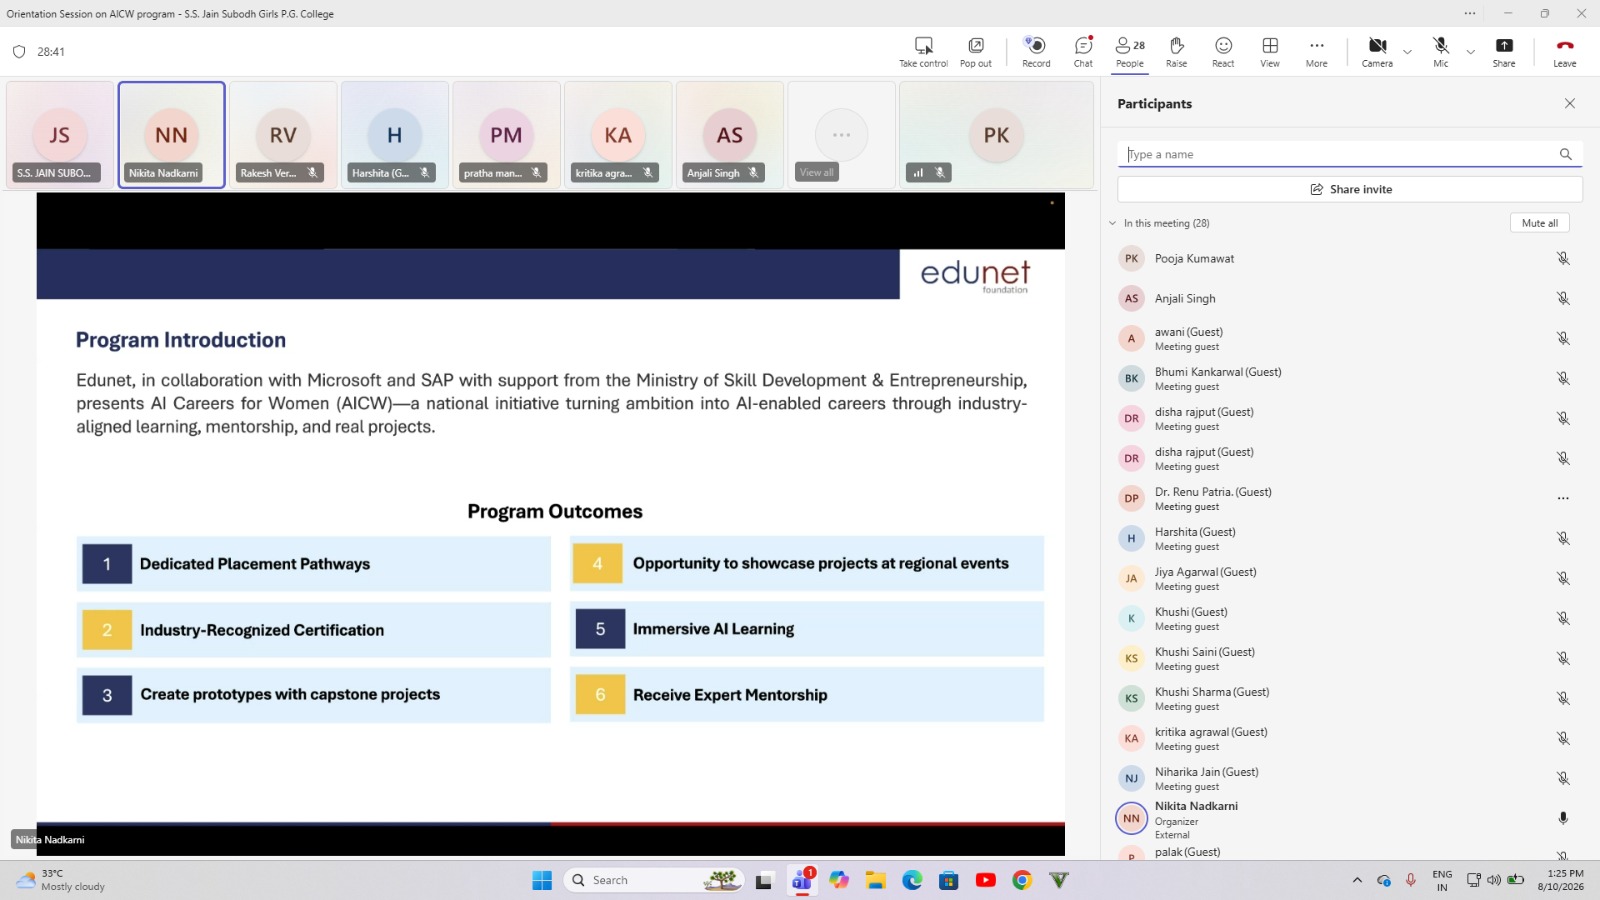1600x900 pixels.
Task: Open Microsoft Teams from taskbar
Action: (x=802, y=880)
